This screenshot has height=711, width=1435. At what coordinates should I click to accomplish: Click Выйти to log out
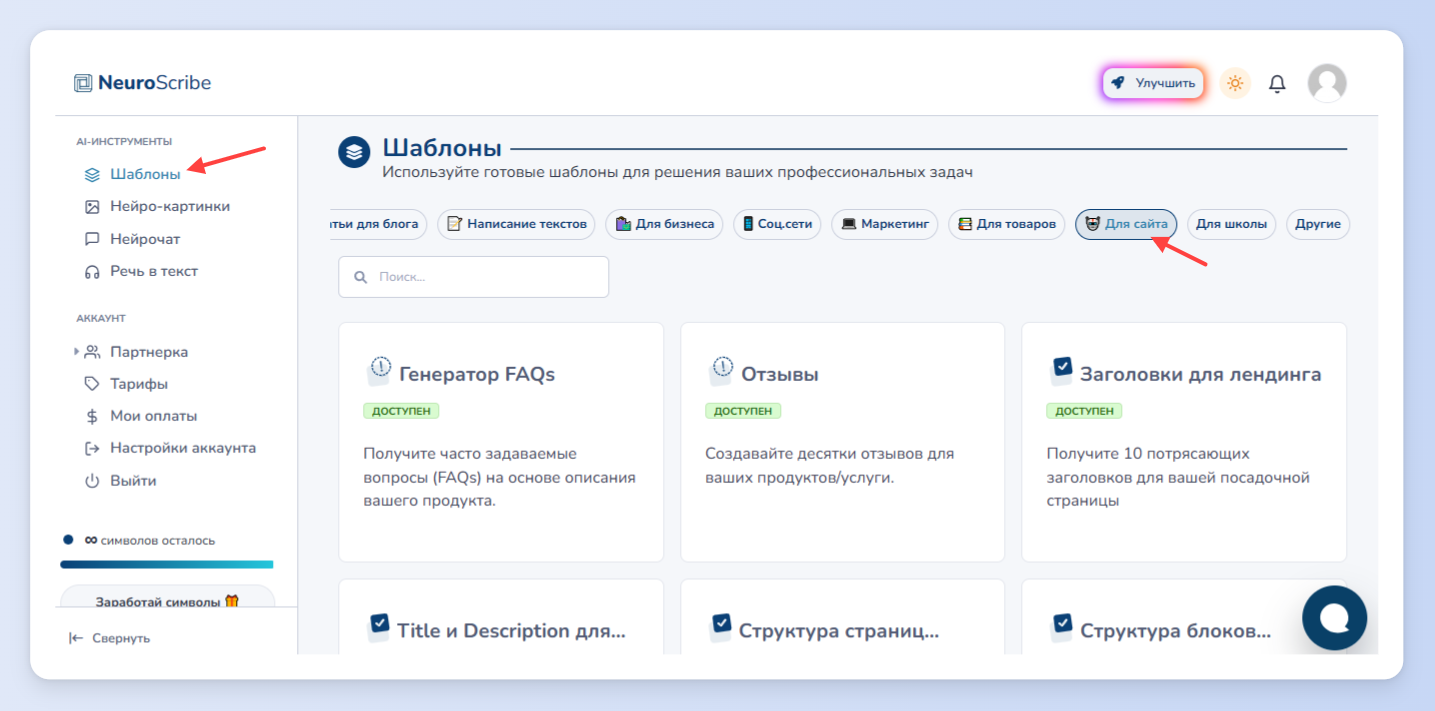tap(133, 481)
